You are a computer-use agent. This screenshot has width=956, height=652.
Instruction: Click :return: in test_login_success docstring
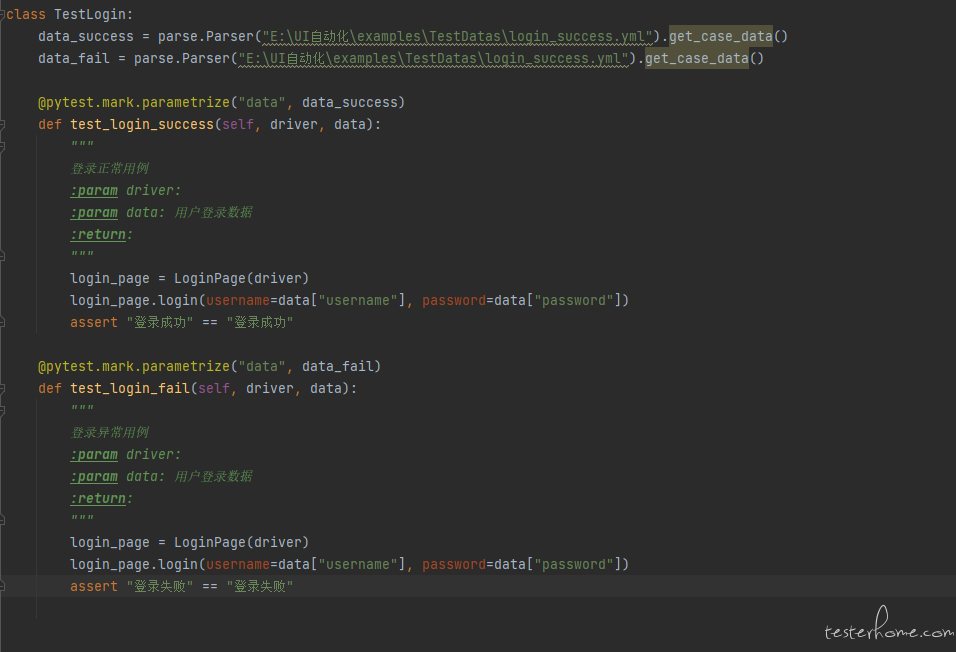pos(101,234)
